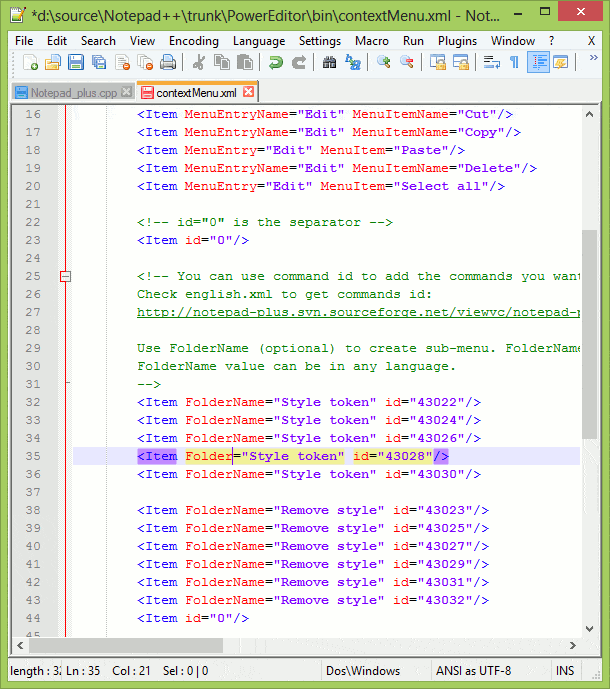Click the horizontal scrollbar thumb
Viewport: 610px width, 689px height.
126,645
